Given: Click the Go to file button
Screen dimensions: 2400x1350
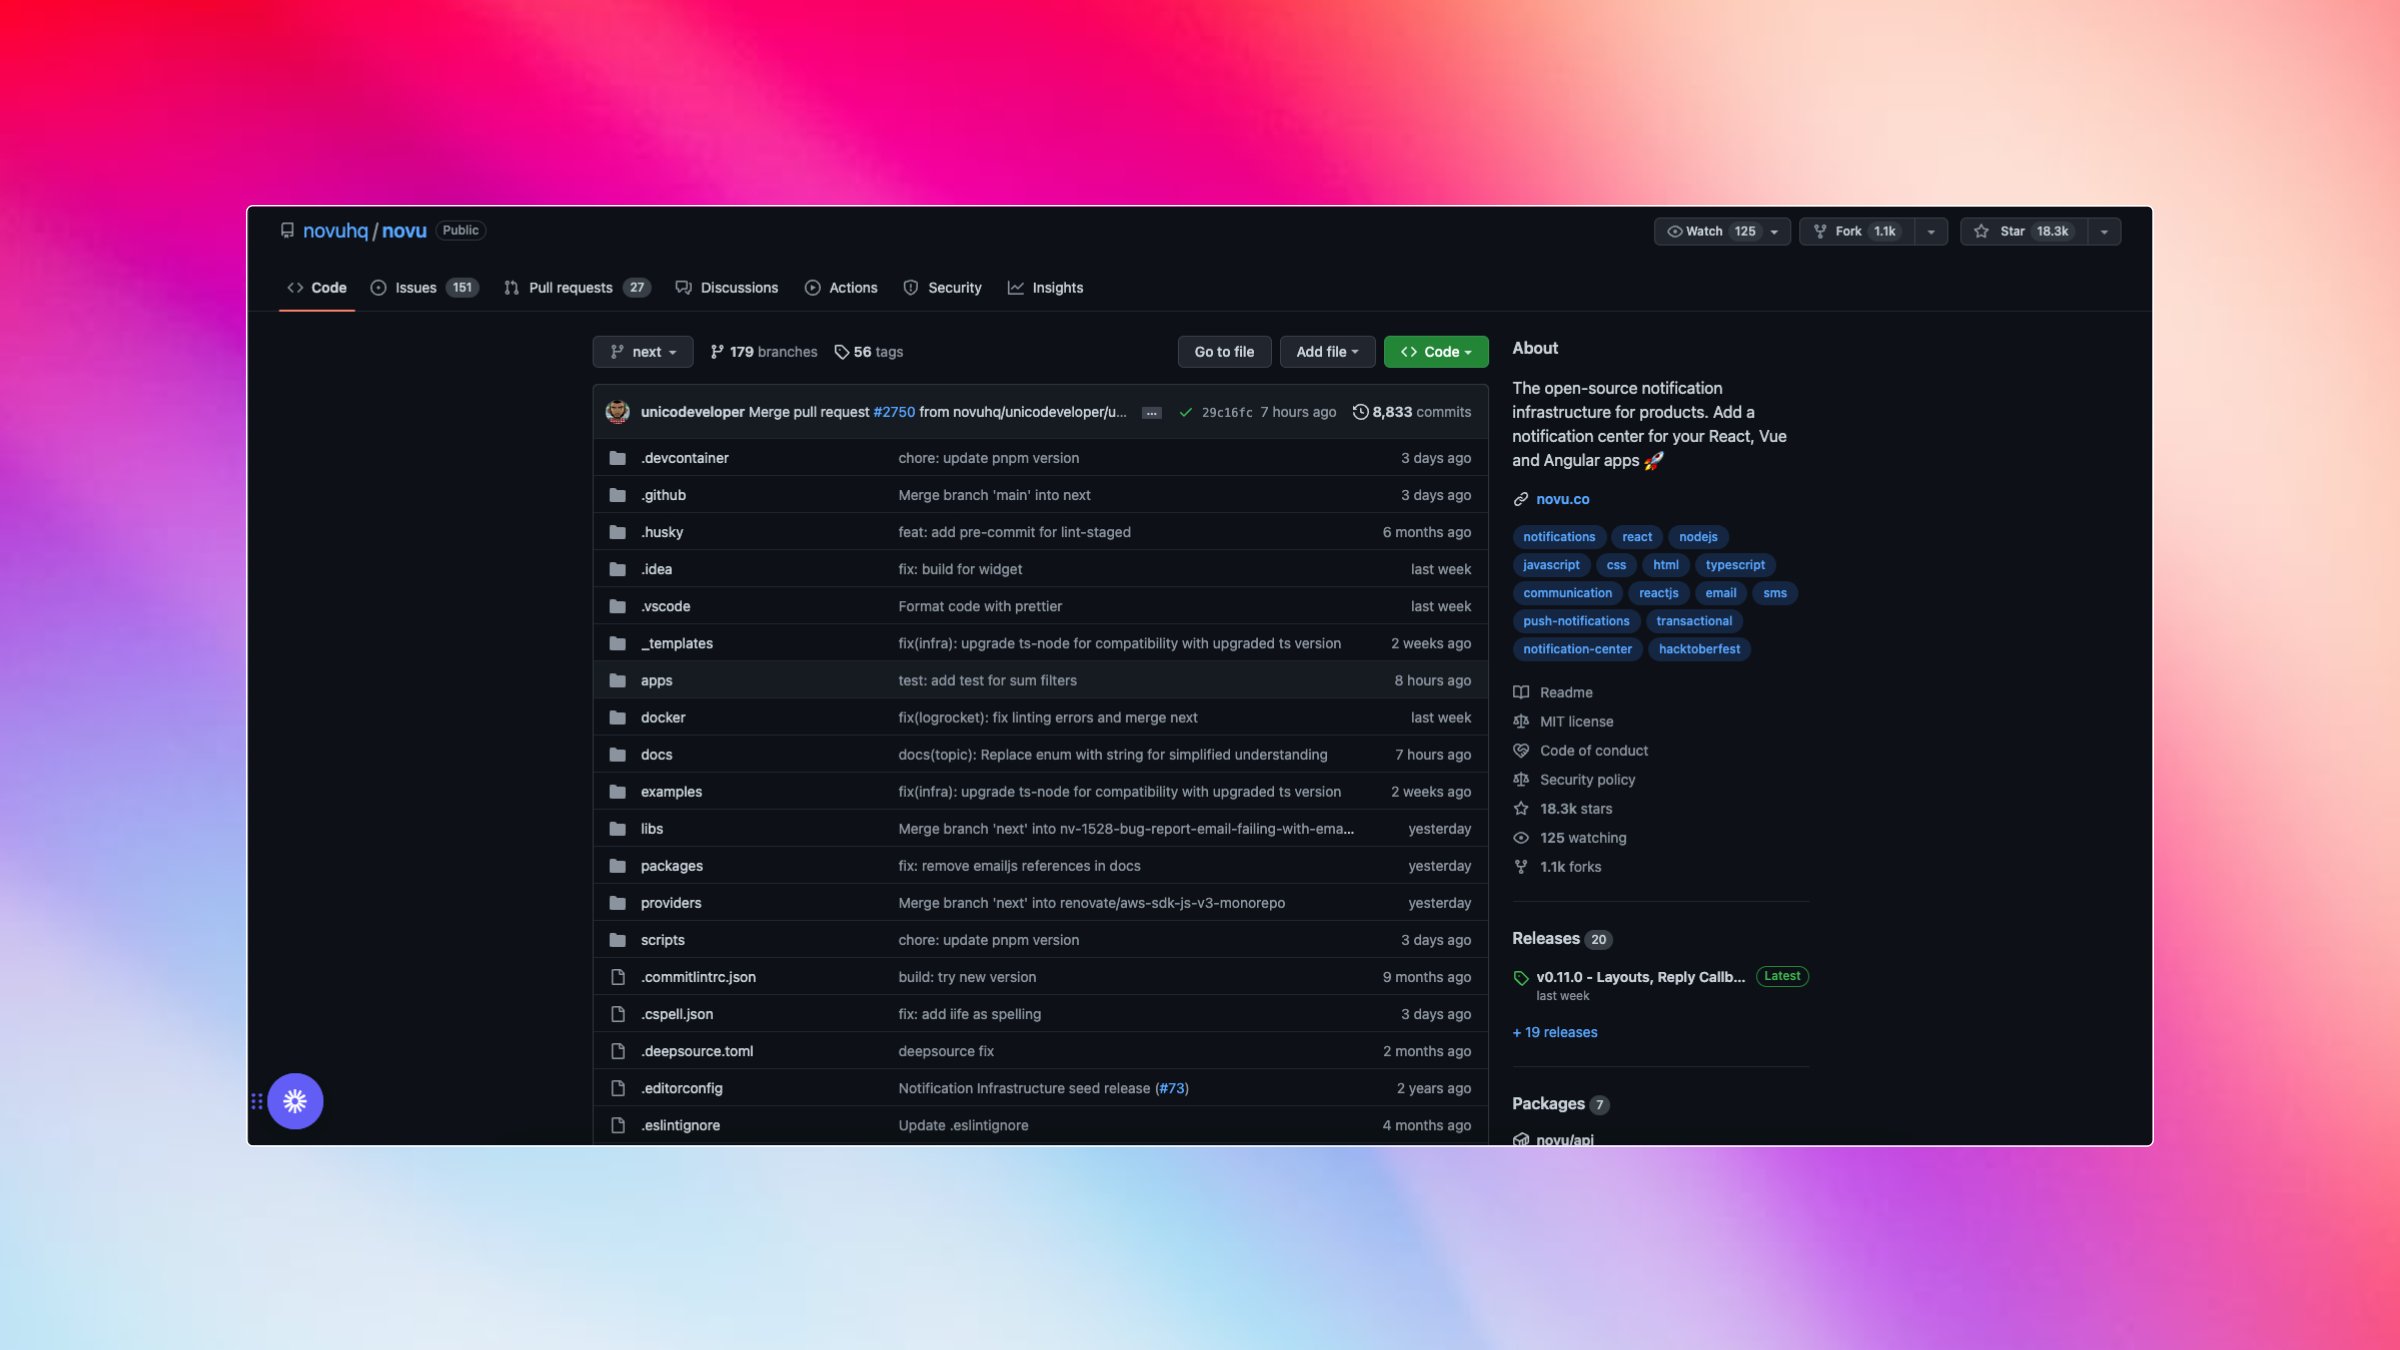Looking at the screenshot, I should click(1224, 352).
